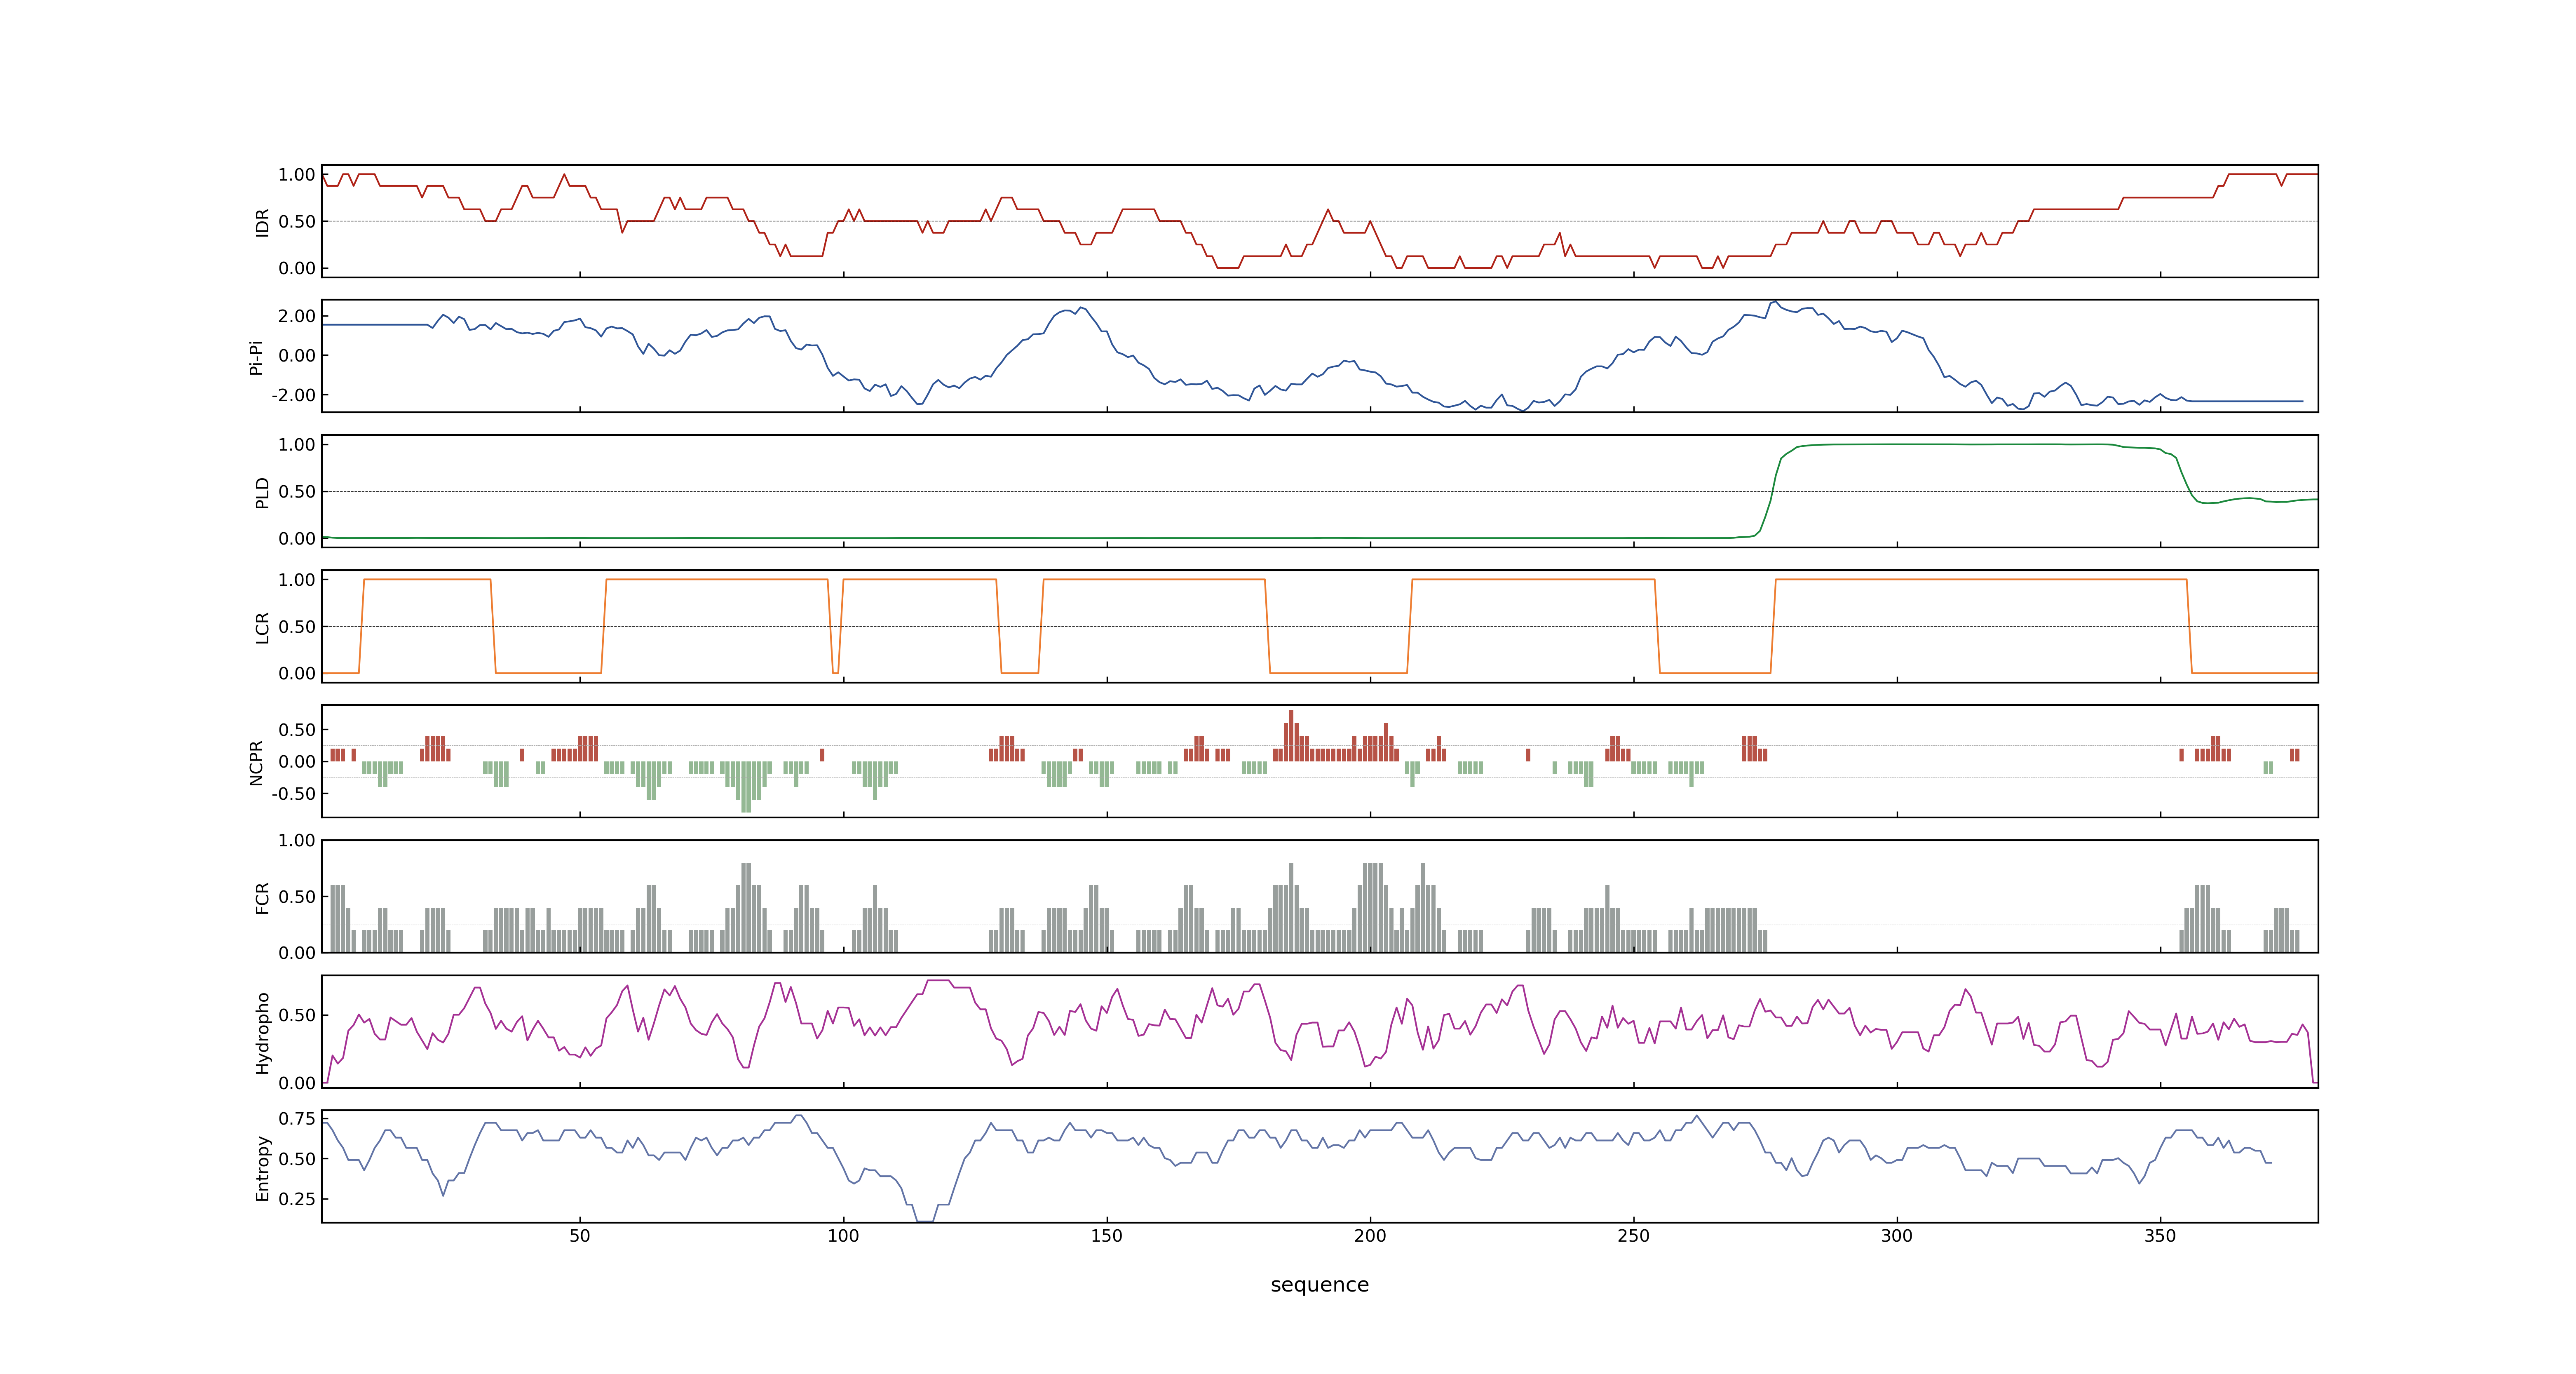Click the LCR axis label
This screenshot has width=2576, height=1374.
(x=262, y=627)
